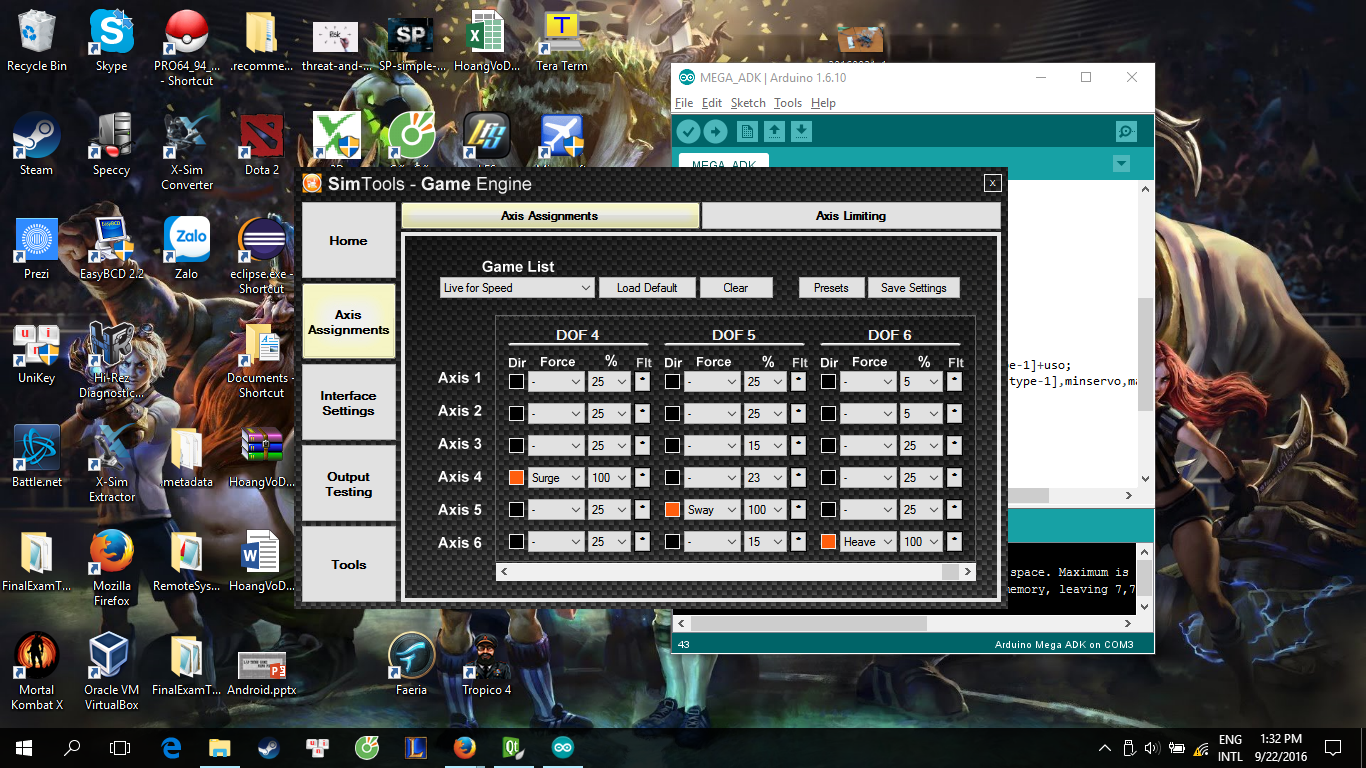1366x768 pixels.
Task: Open DOF 4 force dropdown for Axis 1
Action: tap(556, 382)
